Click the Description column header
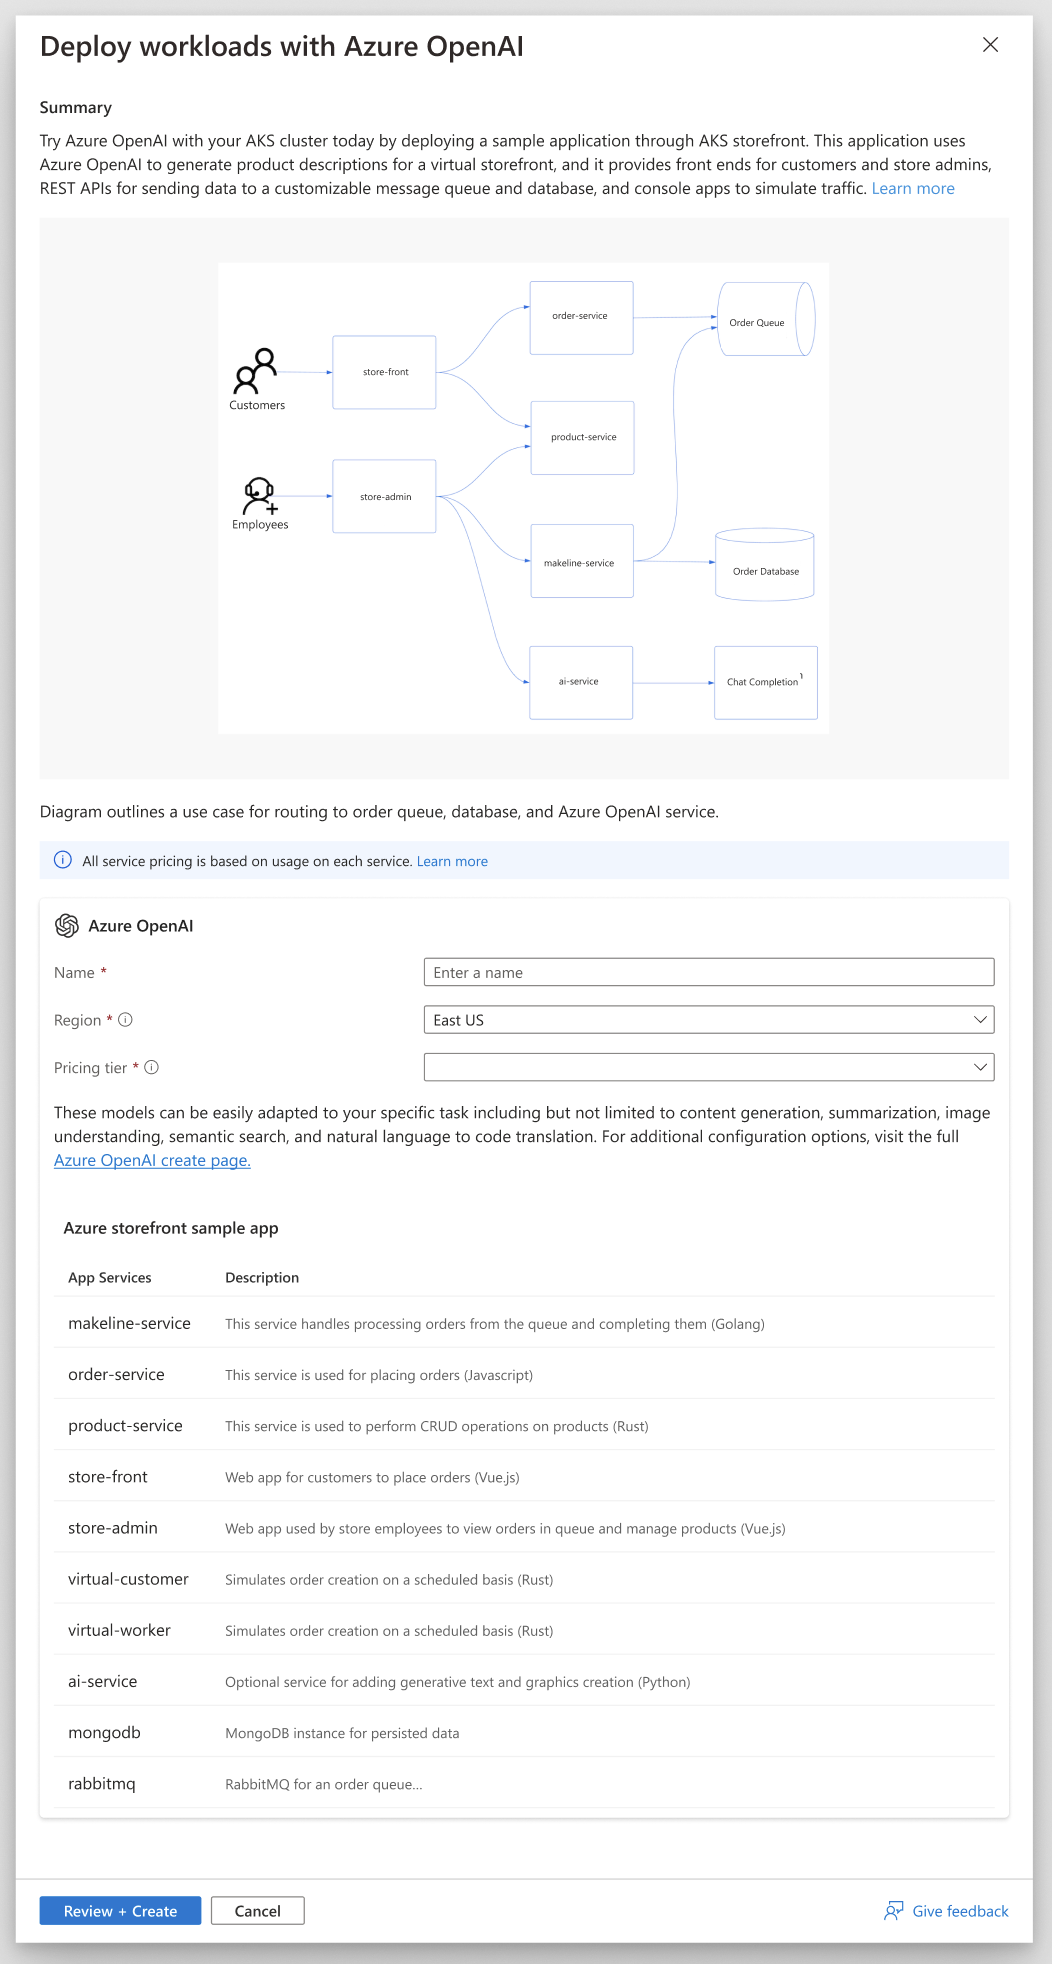The height and width of the screenshot is (1964, 1052). coord(262,1278)
